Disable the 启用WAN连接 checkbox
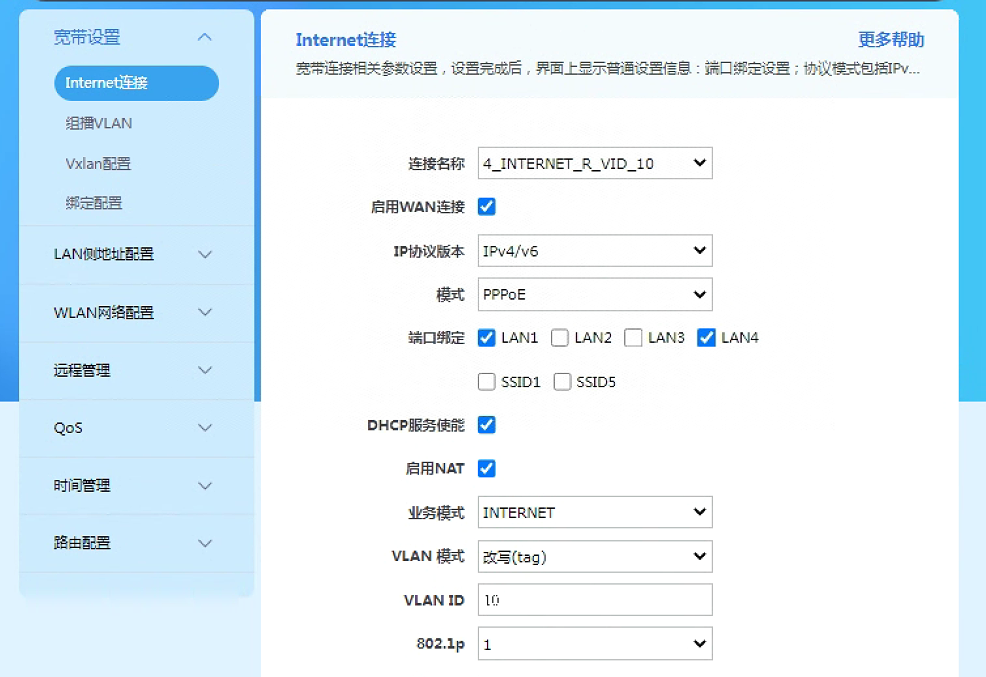Viewport: 986px width, 677px height. pos(486,206)
